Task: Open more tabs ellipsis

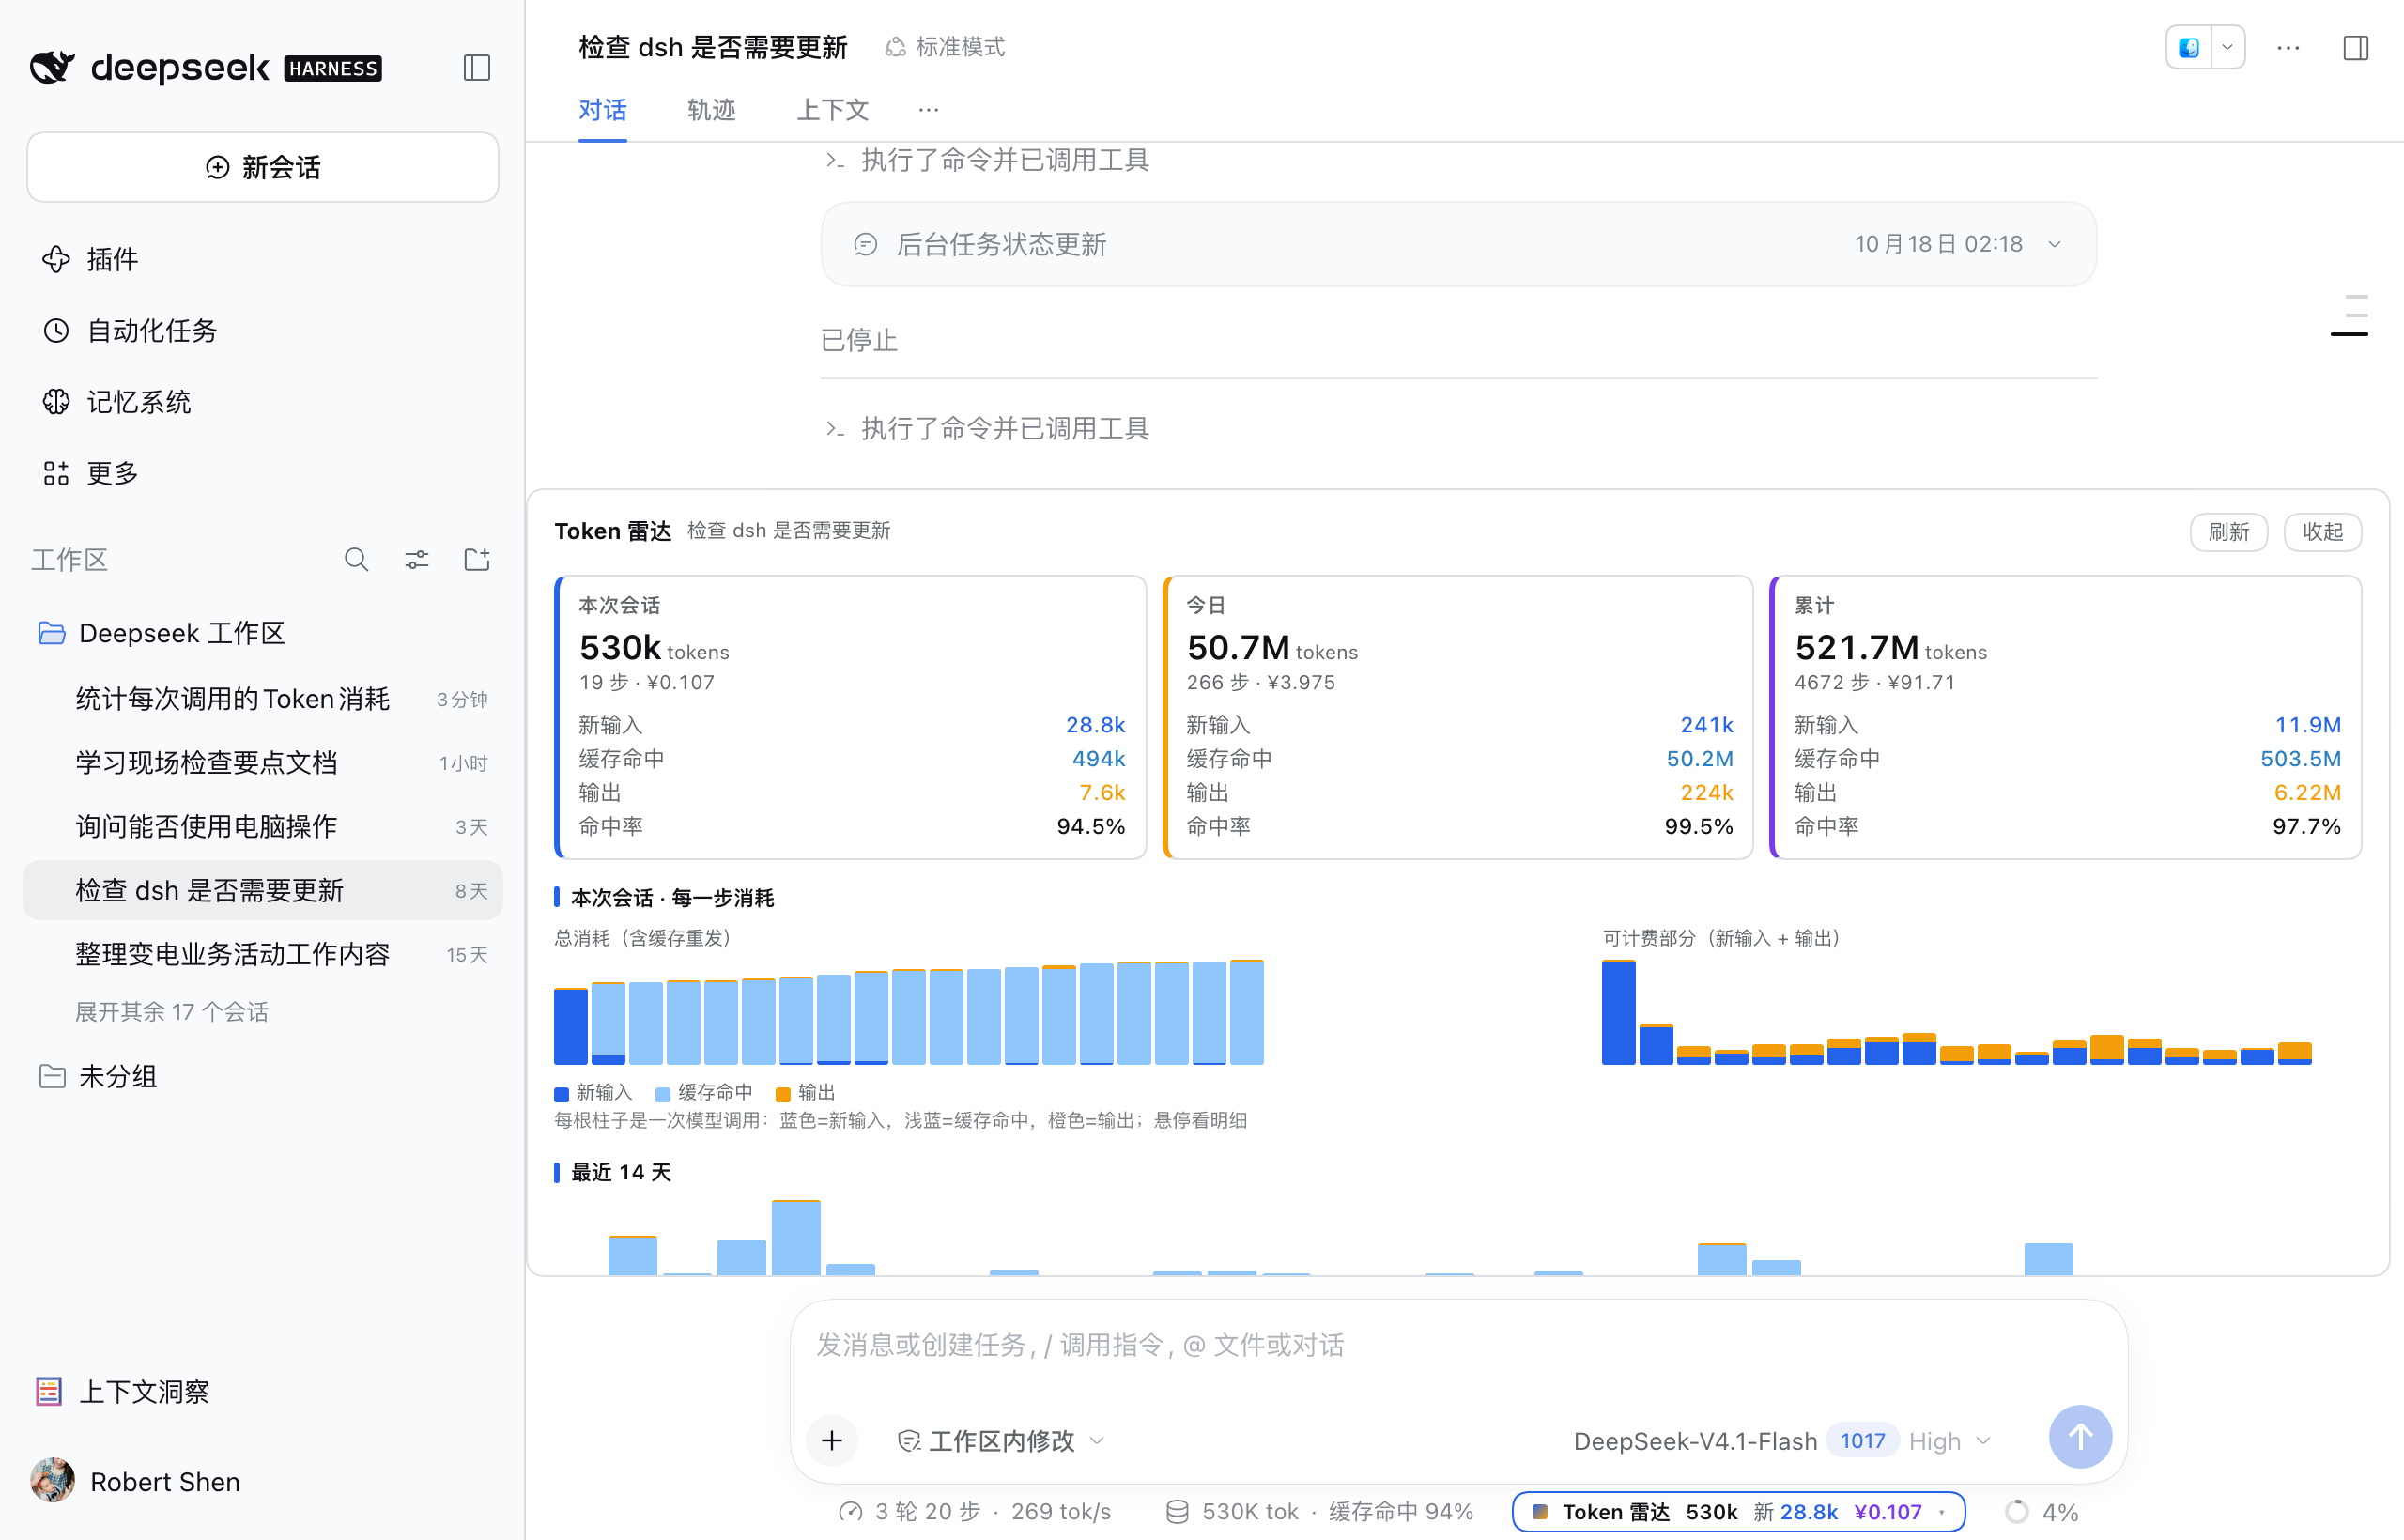Action: pyautogui.click(x=928, y=110)
